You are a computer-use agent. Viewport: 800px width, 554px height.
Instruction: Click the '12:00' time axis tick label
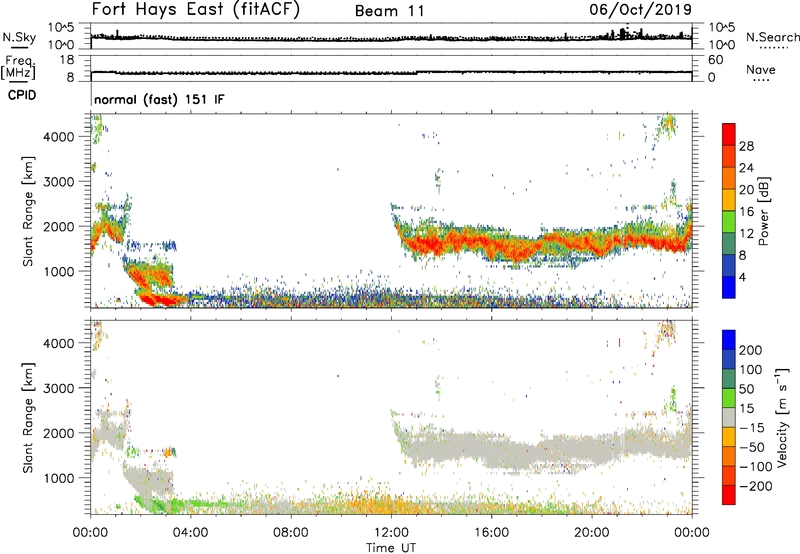click(x=391, y=533)
